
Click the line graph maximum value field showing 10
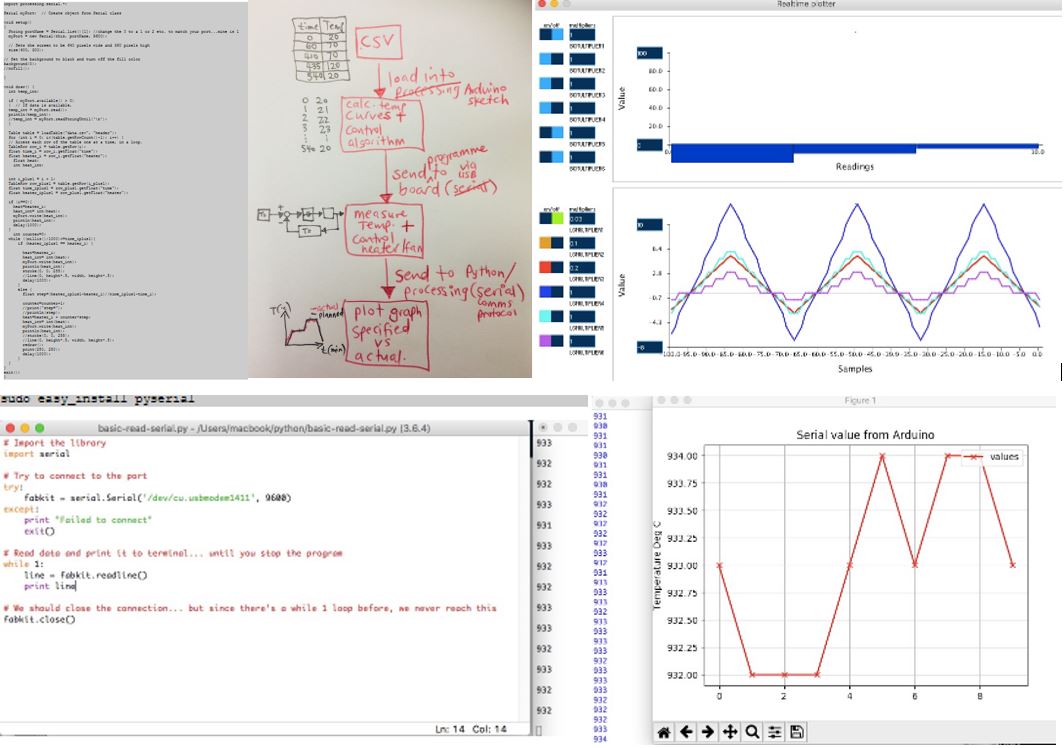coord(649,225)
